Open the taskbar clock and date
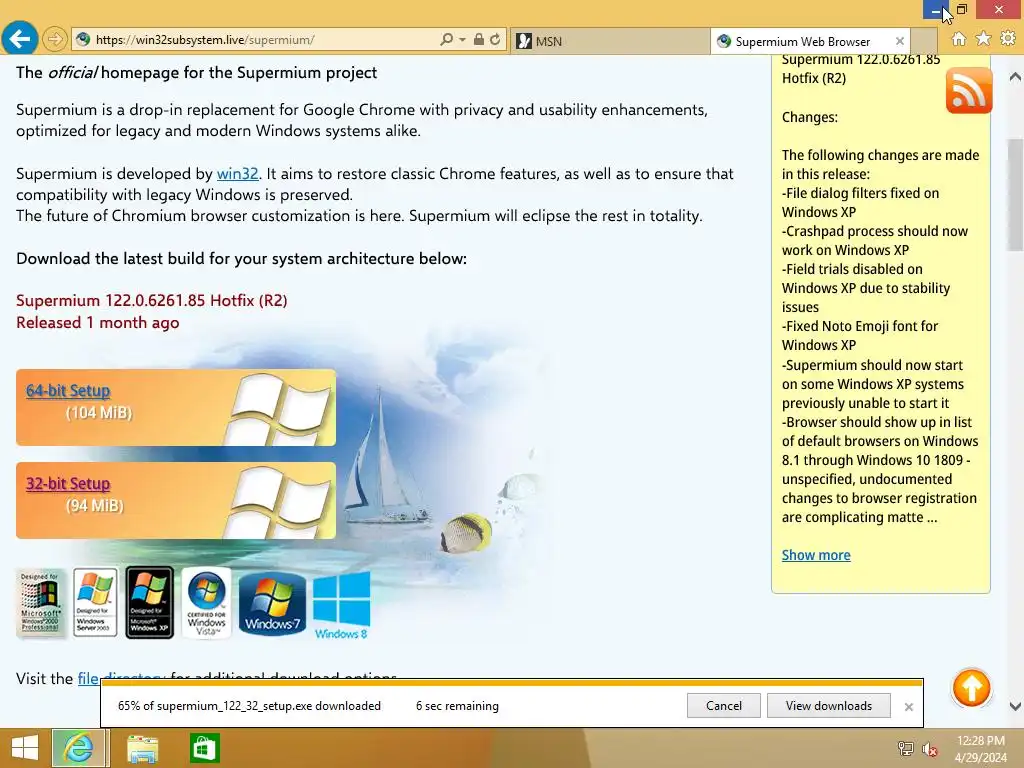 [x=980, y=748]
